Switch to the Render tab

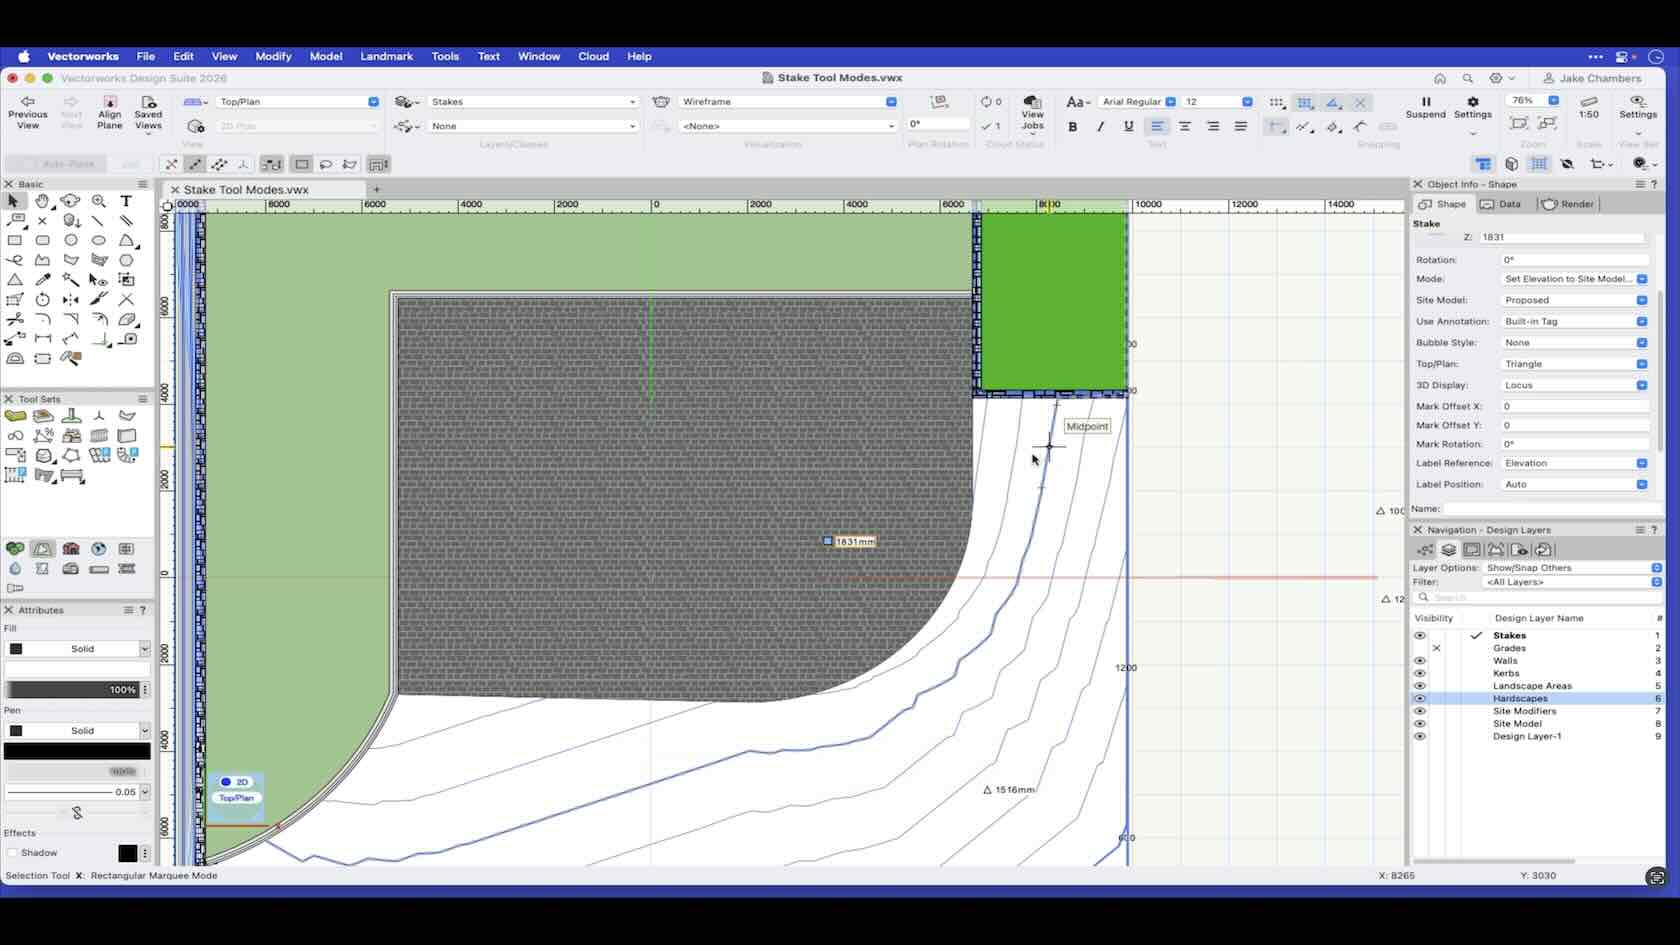click(1569, 204)
